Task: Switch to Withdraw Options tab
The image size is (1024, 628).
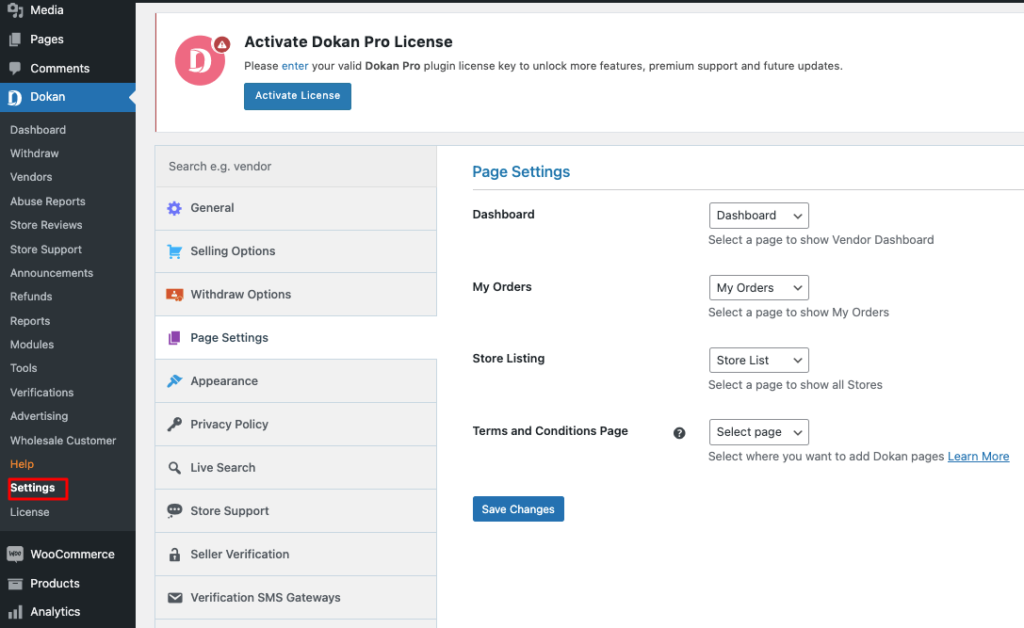Action: [x=296, y=294]
